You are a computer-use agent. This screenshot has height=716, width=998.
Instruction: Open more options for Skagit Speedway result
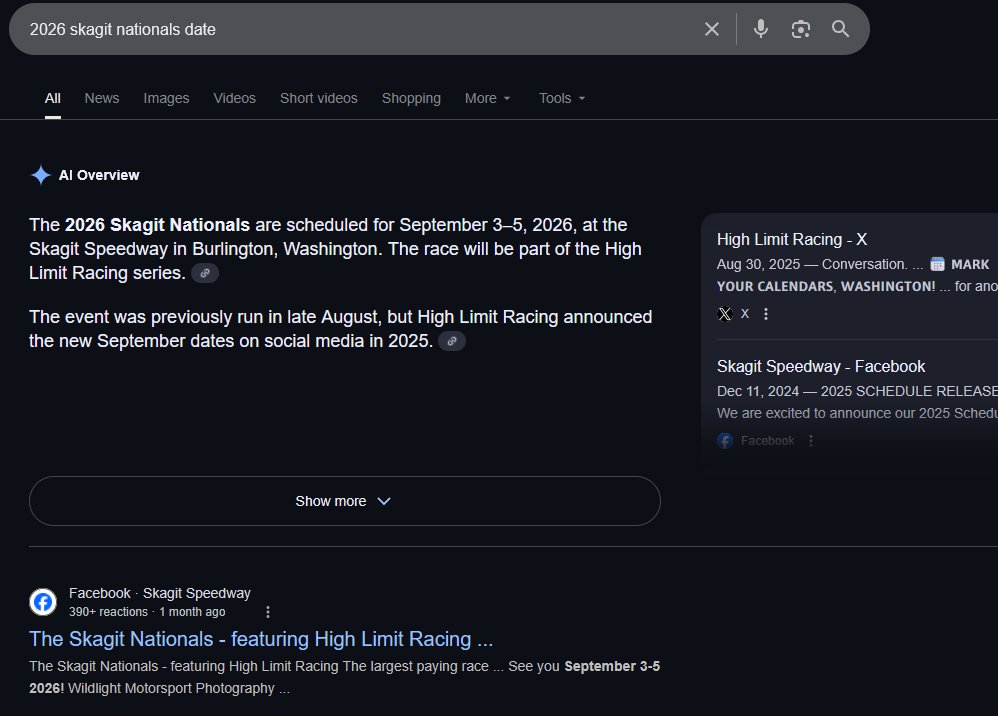pos(267,612)
